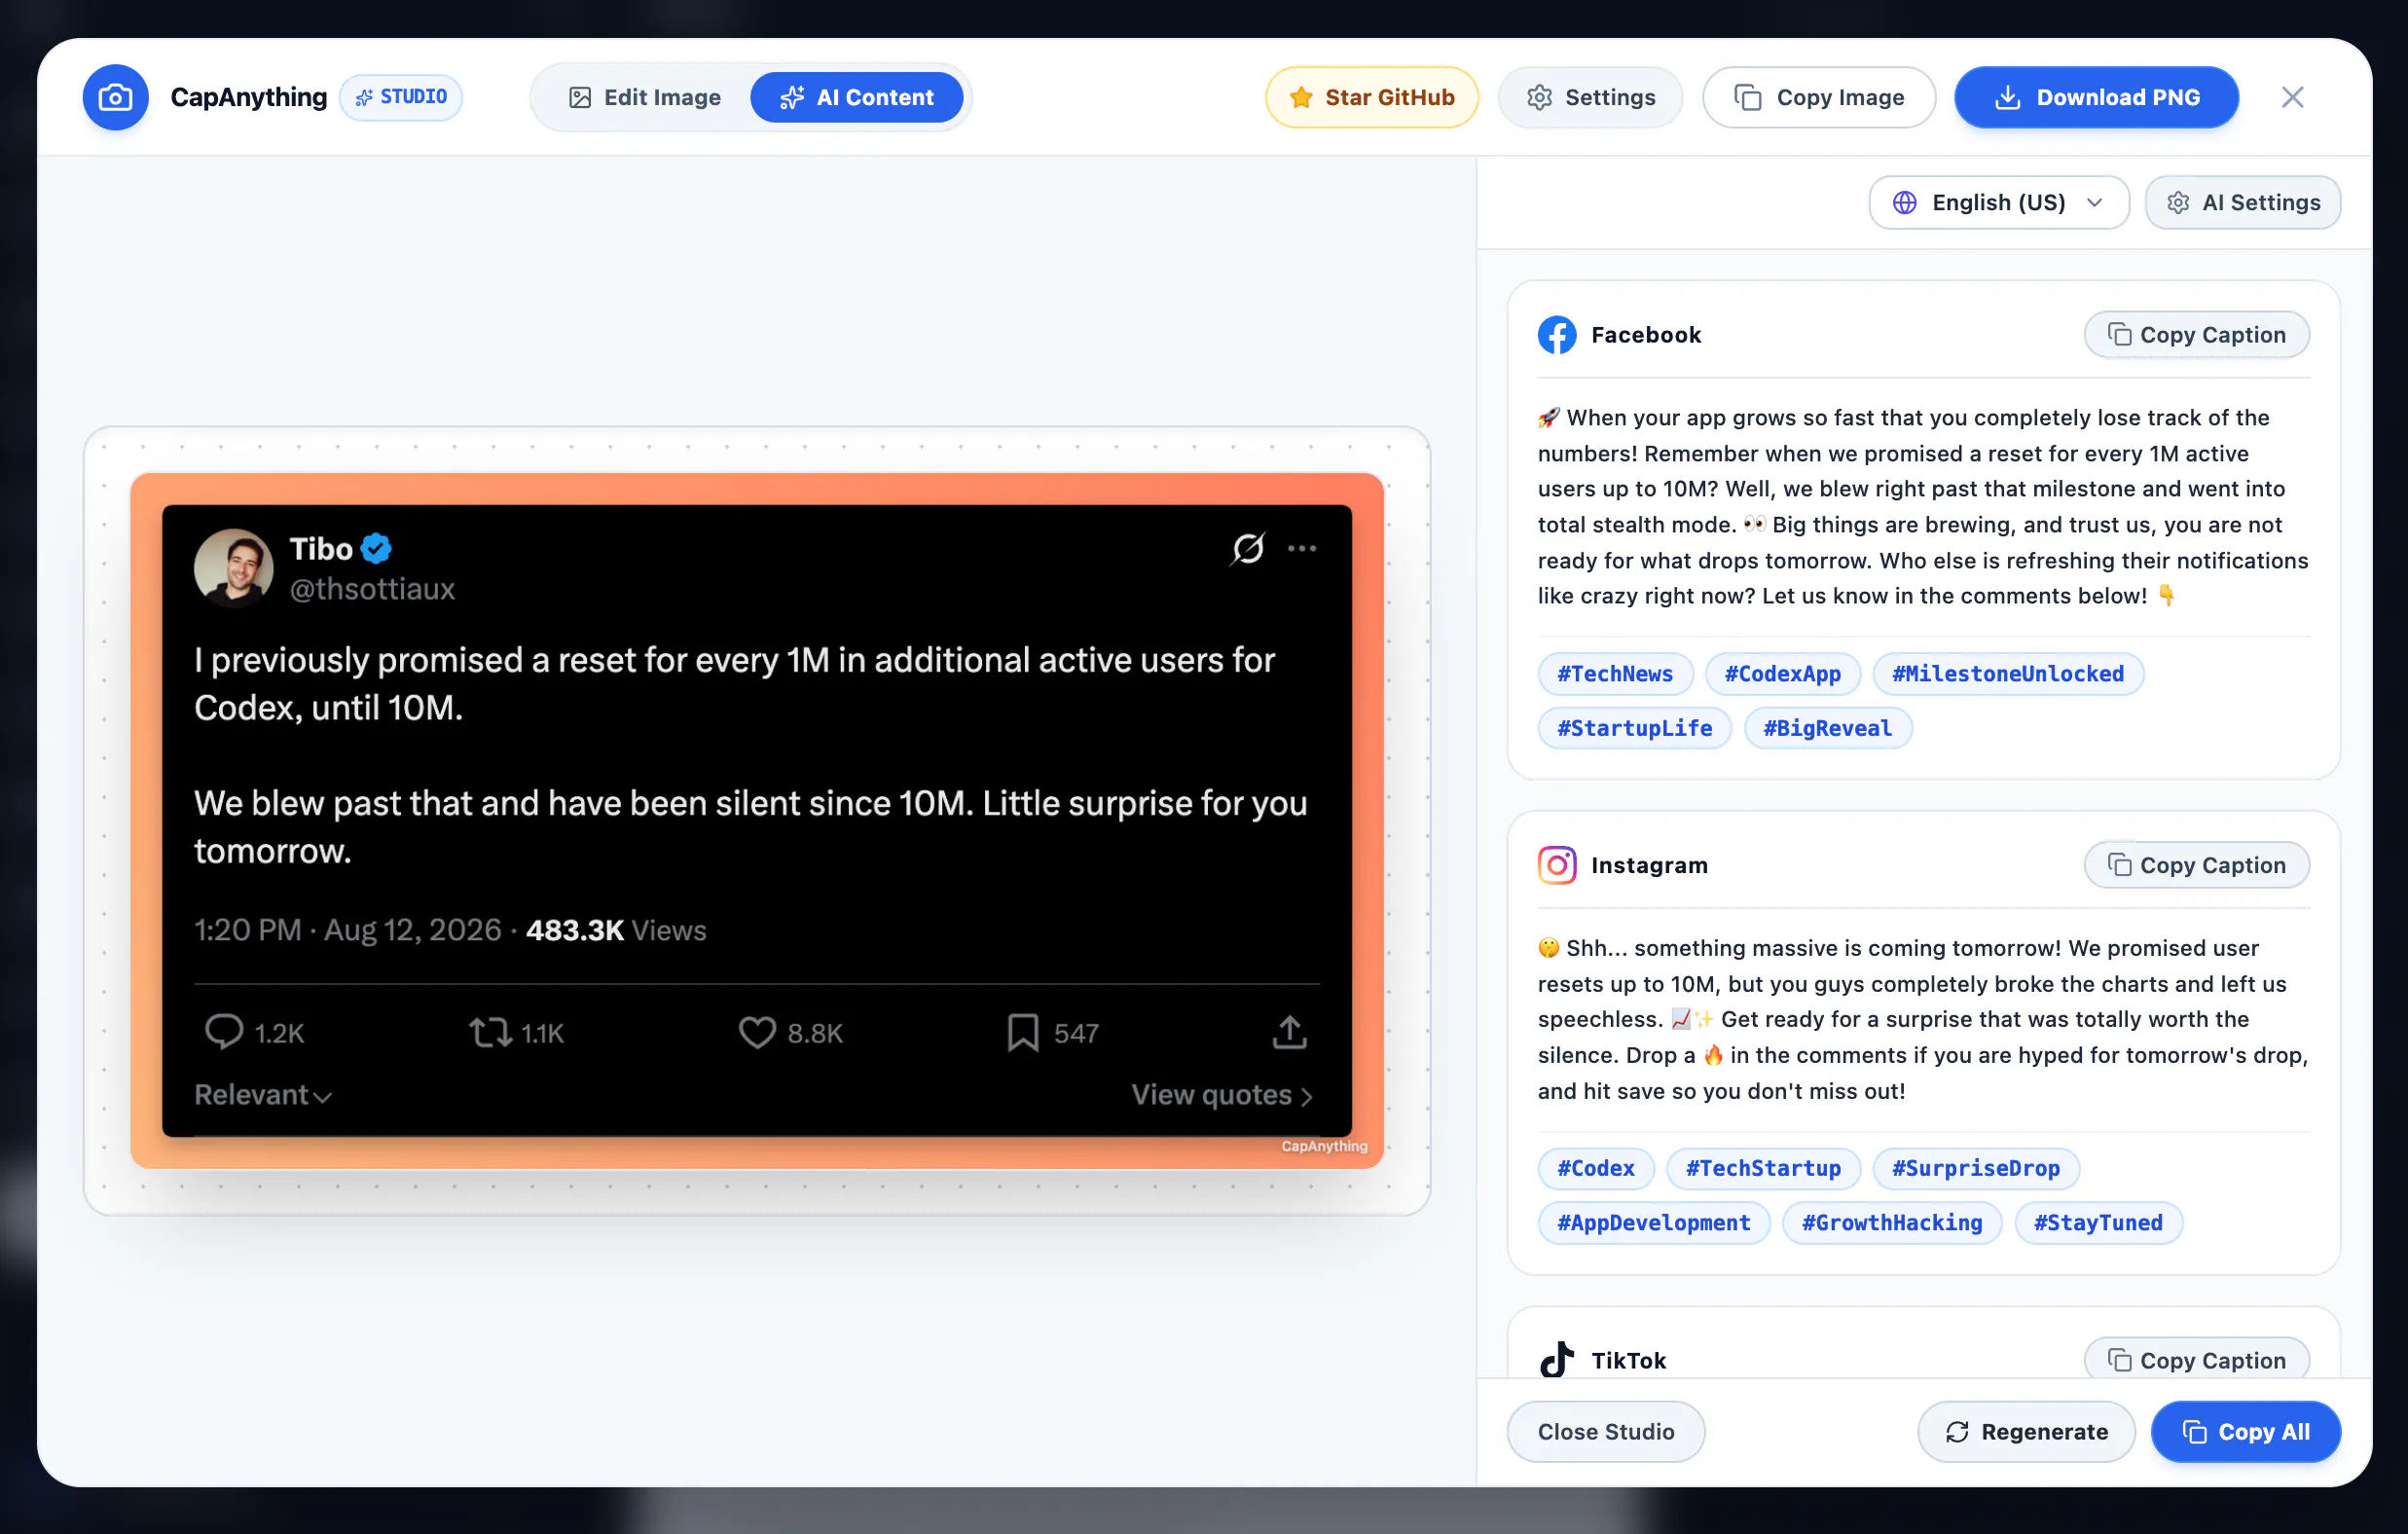Select the #StayTuned hashtag

point(2098,1222)
